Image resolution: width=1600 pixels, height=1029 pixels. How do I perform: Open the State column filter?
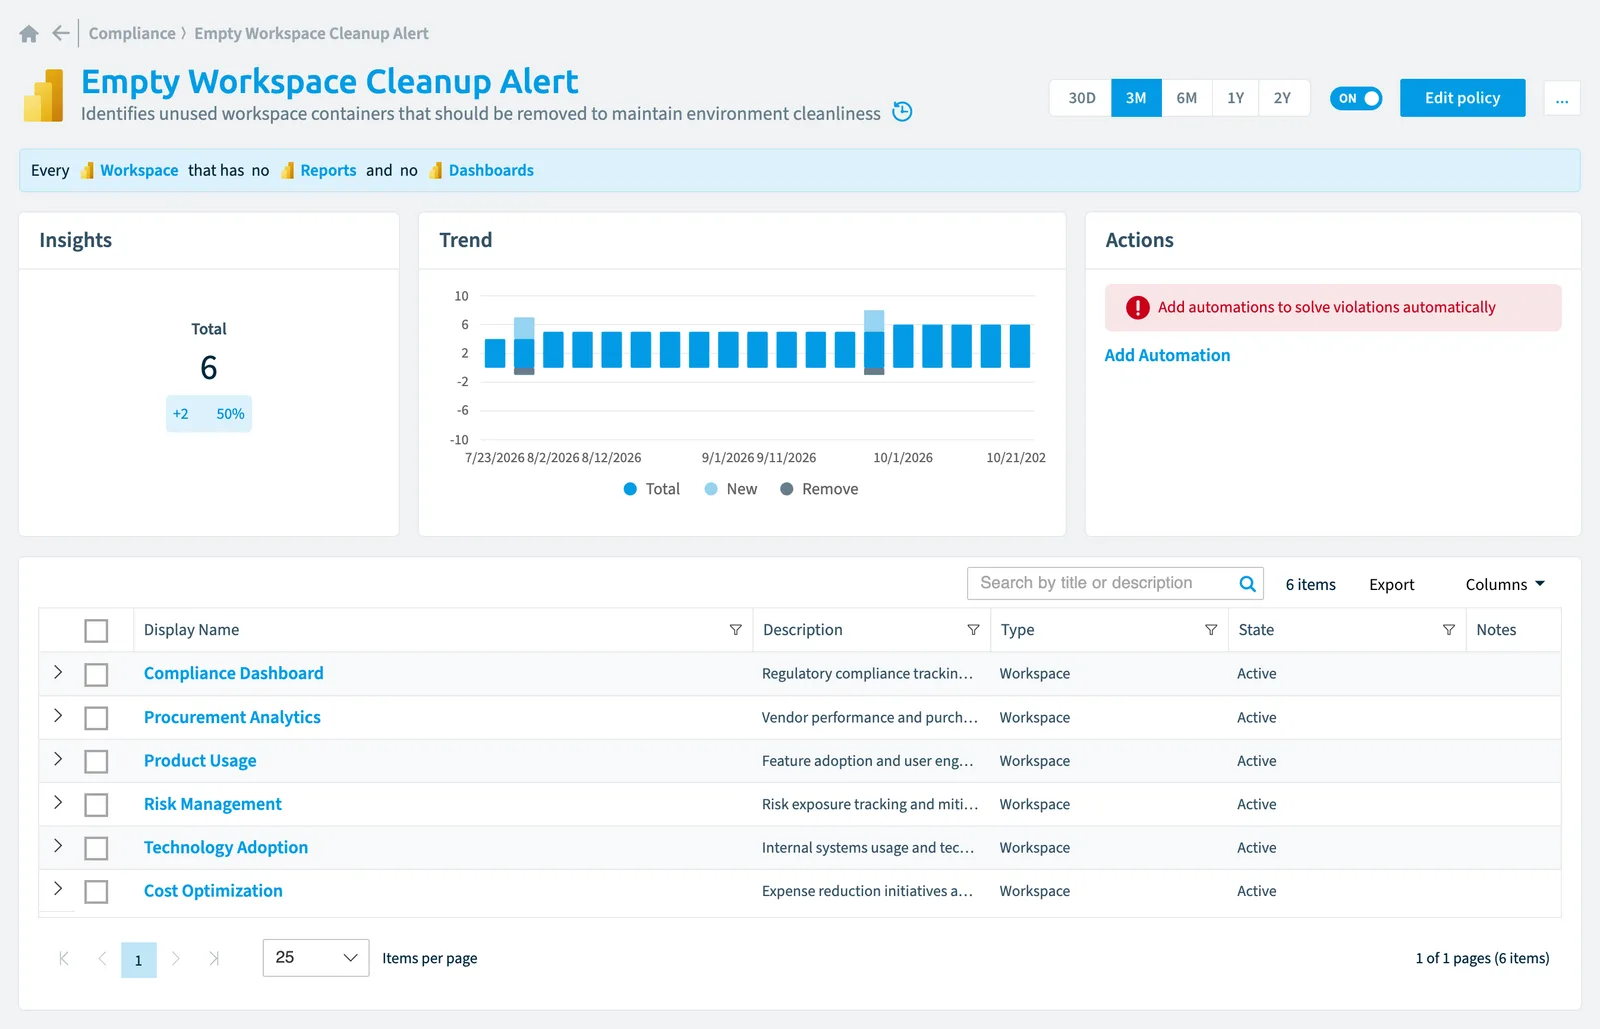[x=1449, y=630]
